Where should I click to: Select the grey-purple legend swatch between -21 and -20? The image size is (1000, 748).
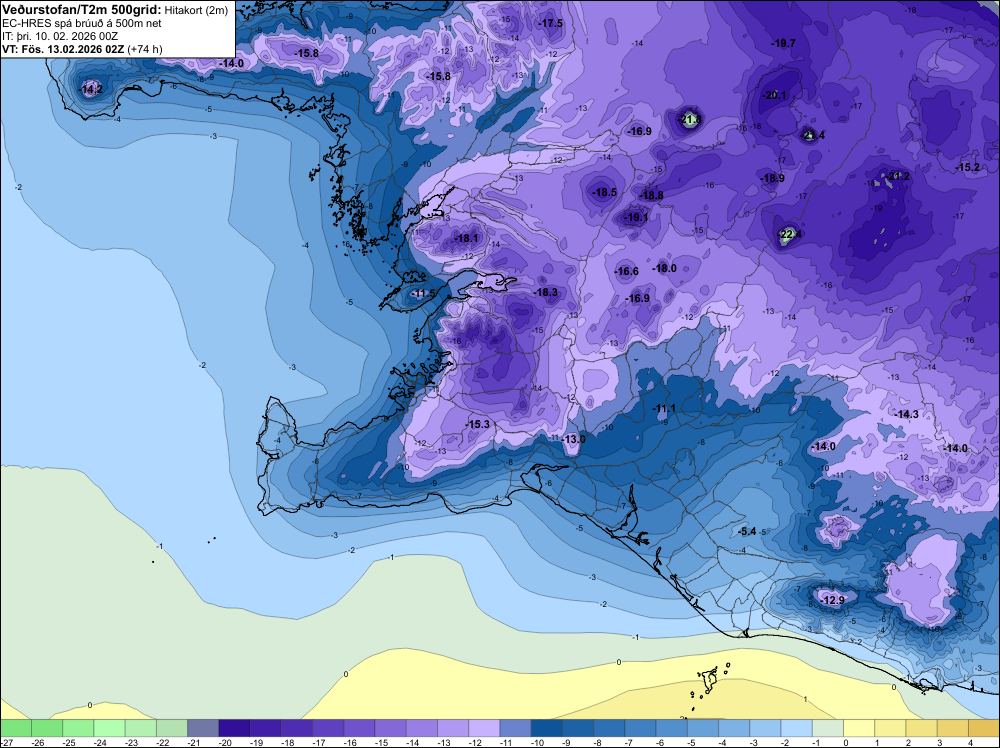point(203,728)
